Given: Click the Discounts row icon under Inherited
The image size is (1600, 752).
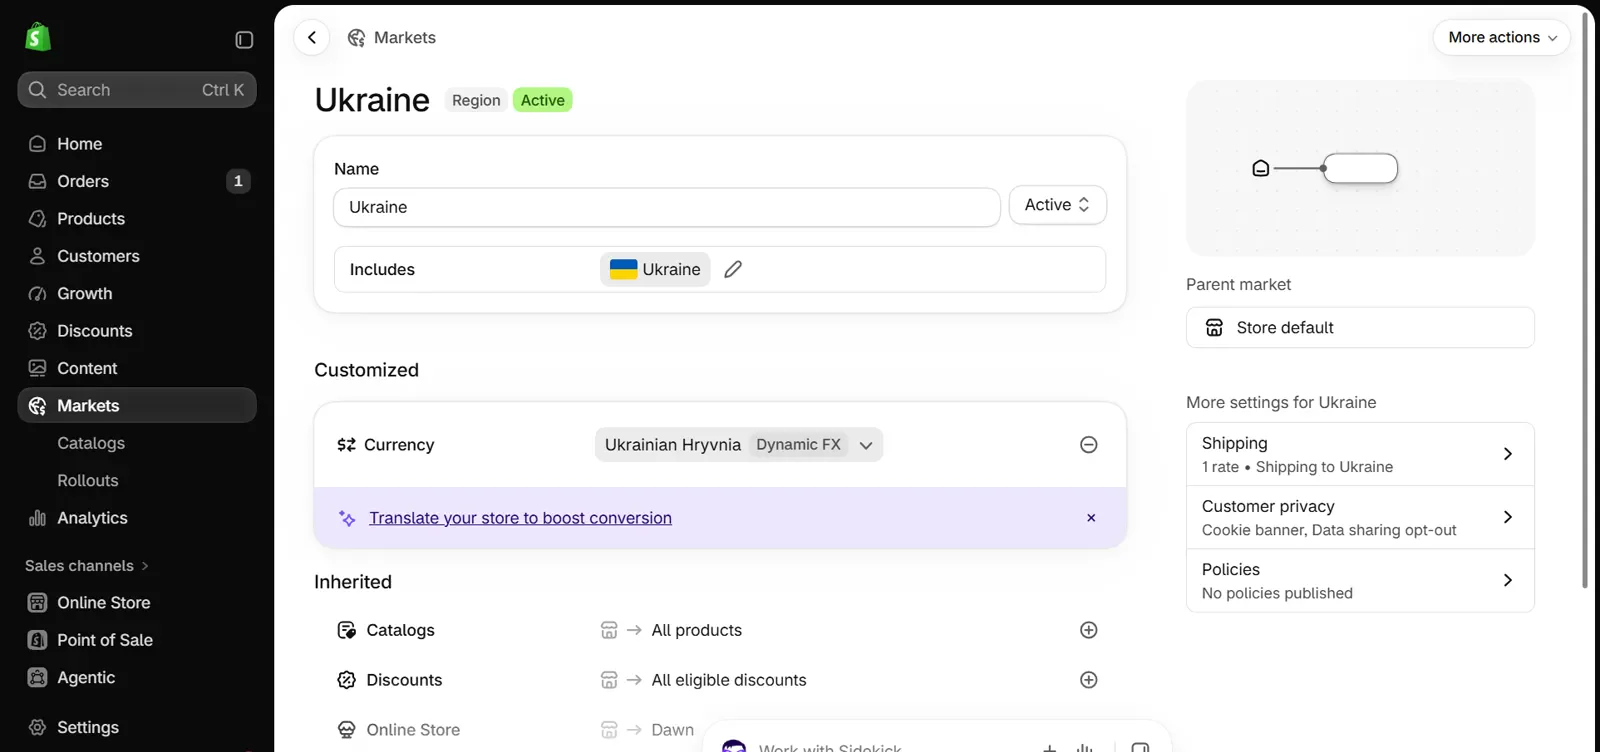Looking at the screenshot, I should tap(346, 680).
